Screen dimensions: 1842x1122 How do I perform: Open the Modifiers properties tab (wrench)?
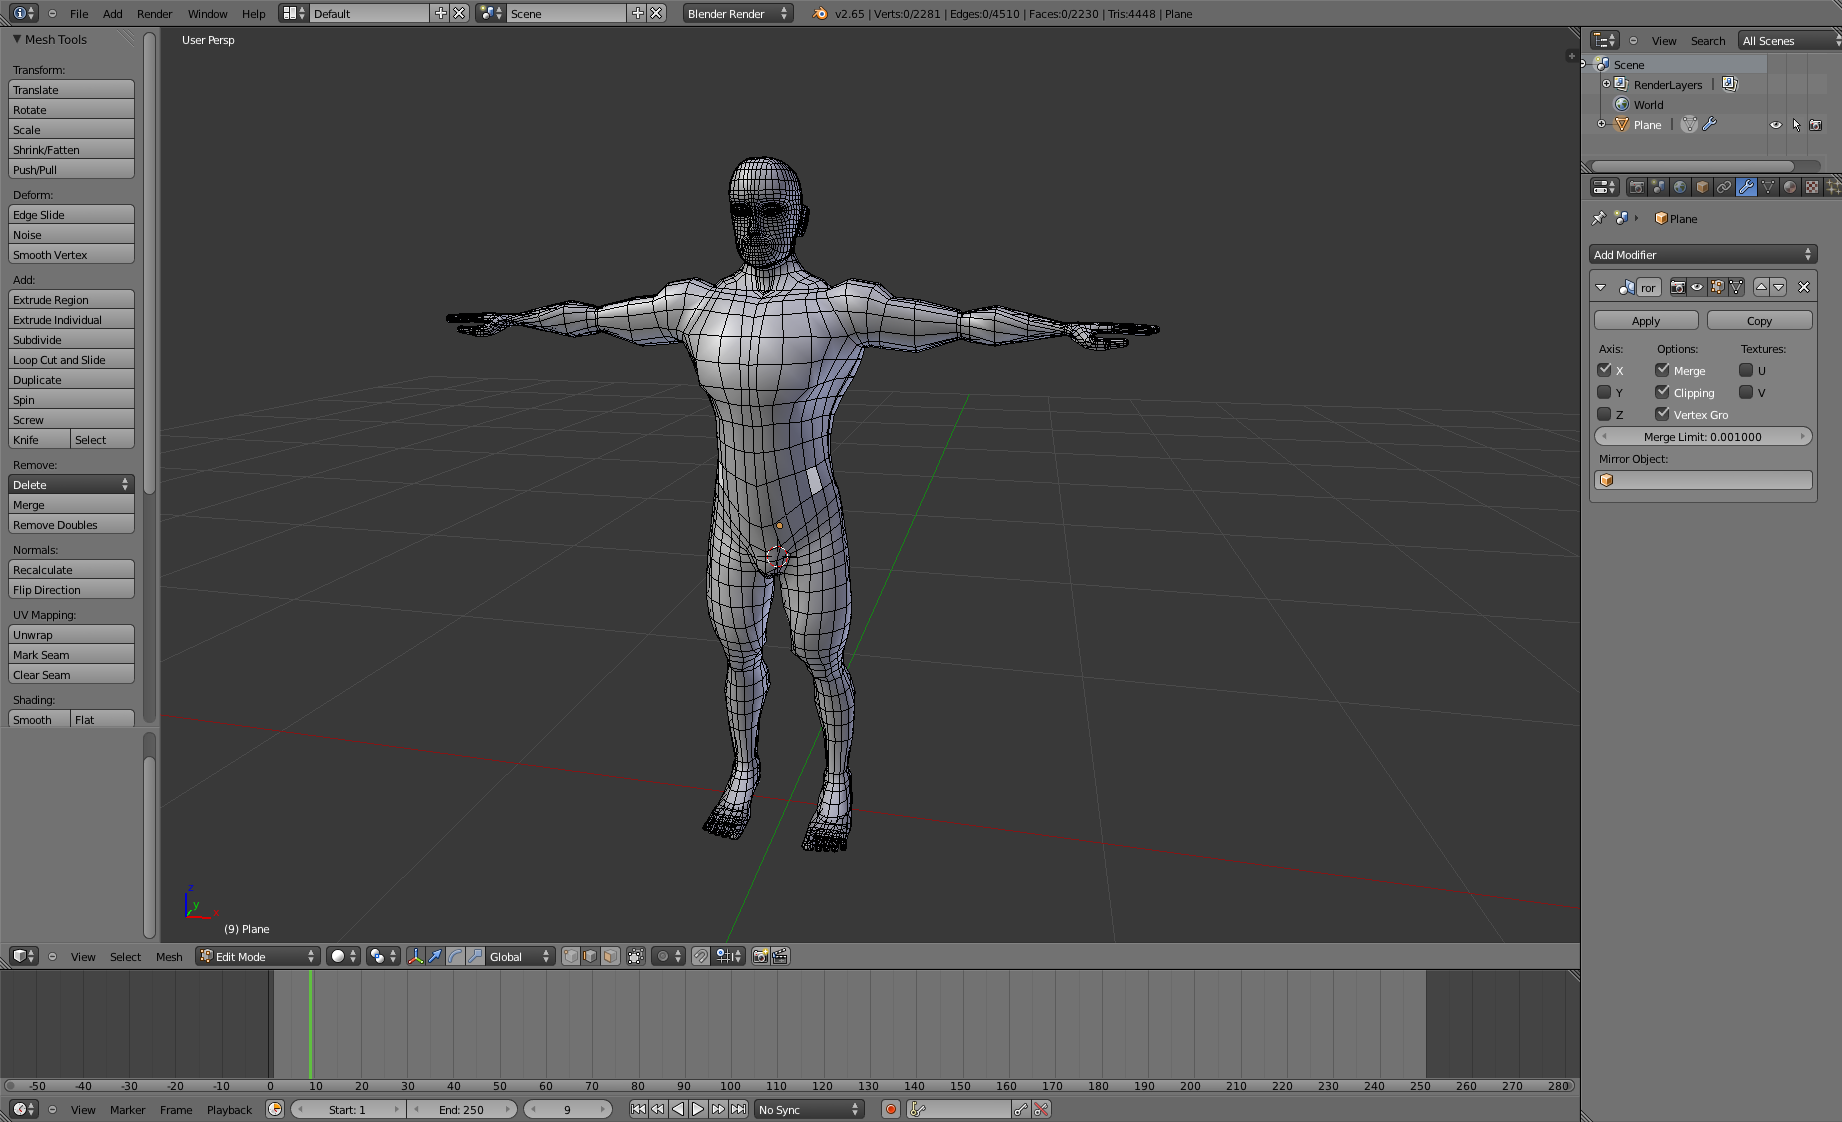click(1746, 187)
